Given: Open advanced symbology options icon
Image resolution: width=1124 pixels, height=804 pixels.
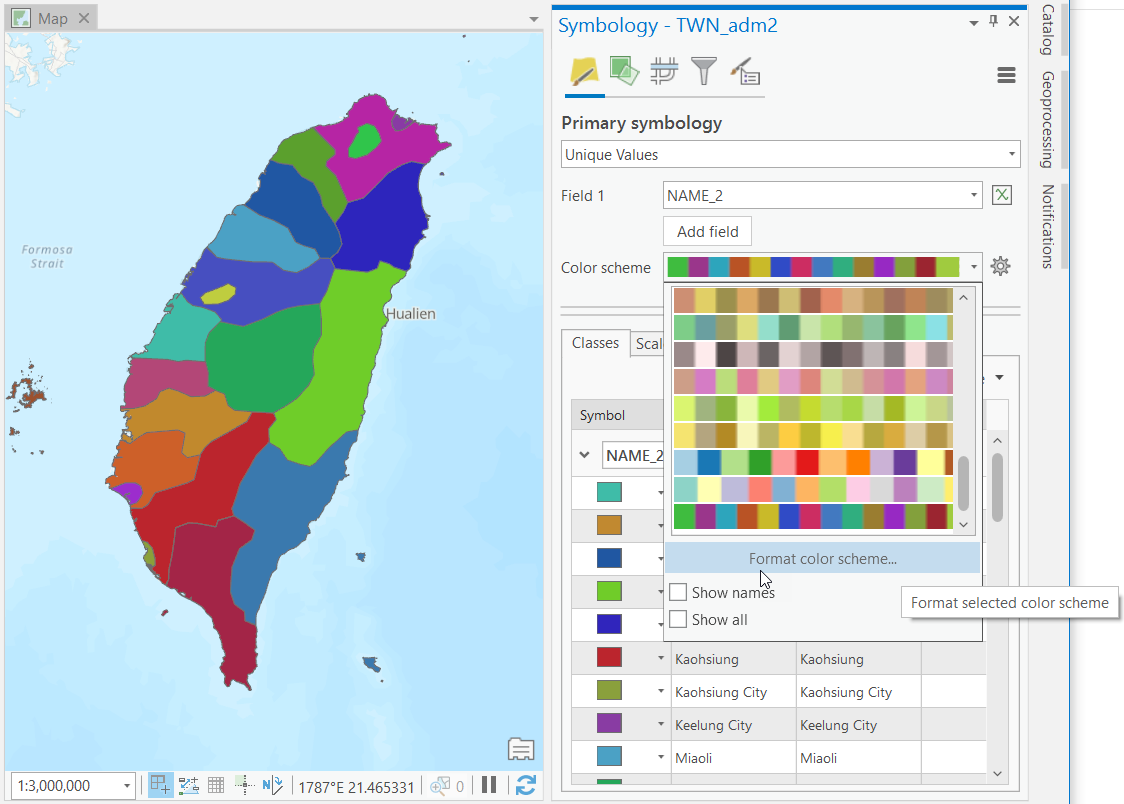Looking at the screenshot, I should click(744, 73).
